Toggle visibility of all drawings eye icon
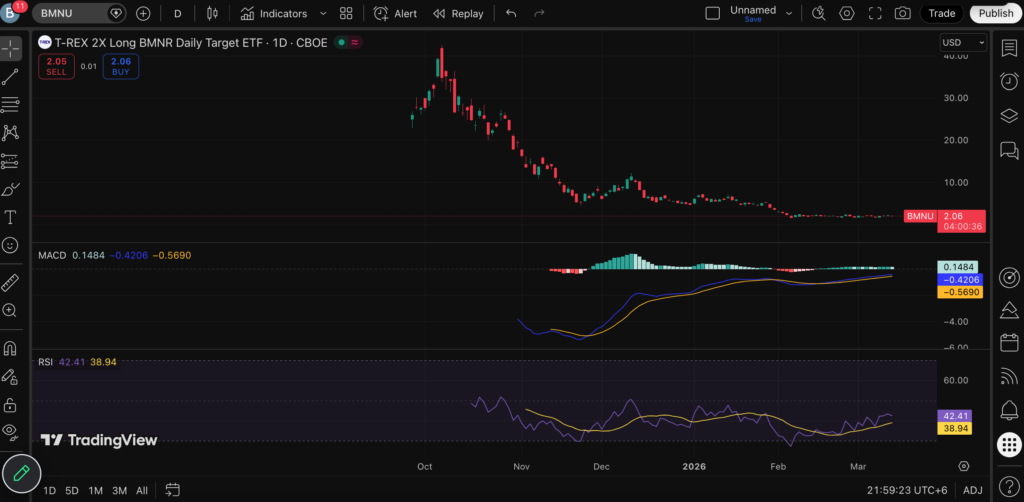This screenshot has height=502, width=1024. coord(11,431)
